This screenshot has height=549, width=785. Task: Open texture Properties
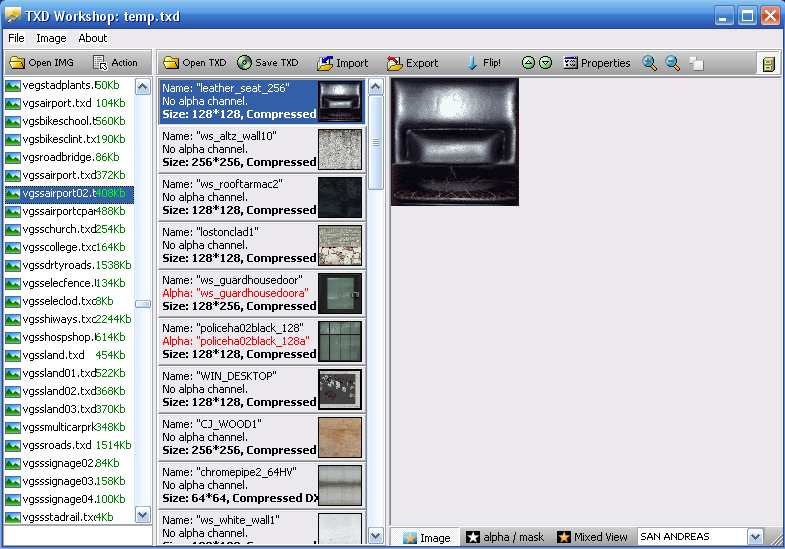click(x=597, y=63)
